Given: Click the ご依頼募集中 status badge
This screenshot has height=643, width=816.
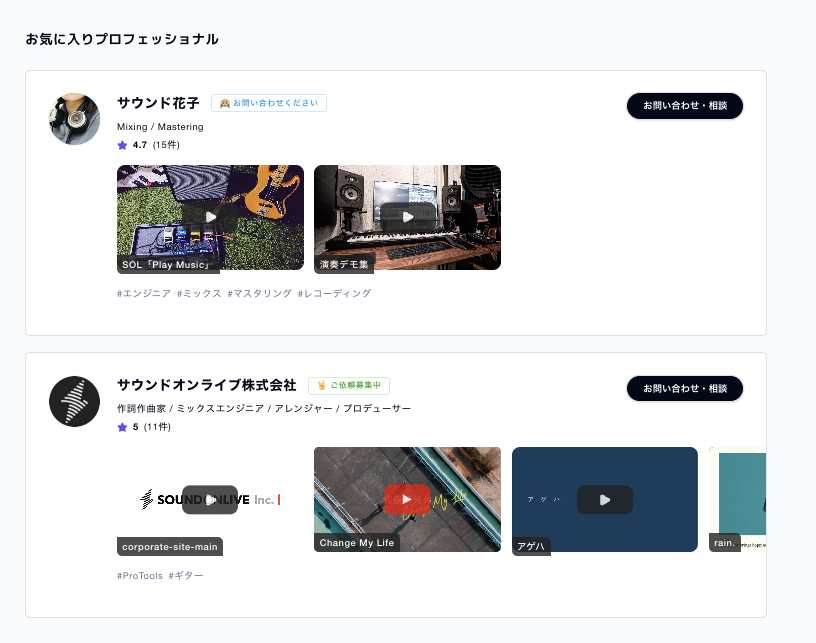Looking at the screenshot, I should 349,385.
